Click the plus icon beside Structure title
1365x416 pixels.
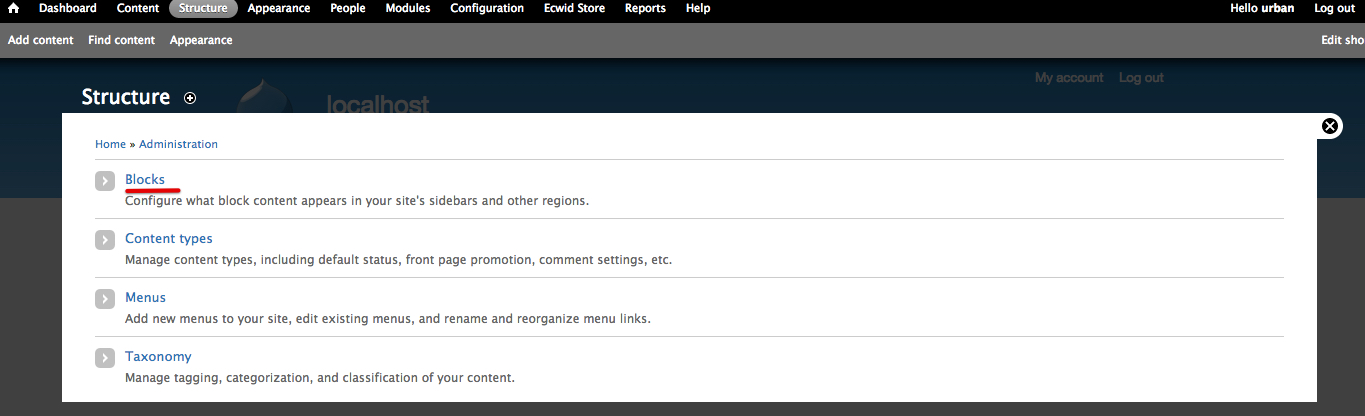[x=190, y=98]
